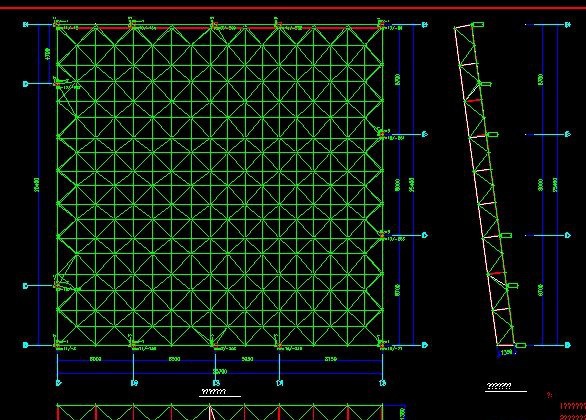Pick the rightmost axis bubble beneath the plan view
Image resolution: width=586 pixels, height=420 pixels.
point(382,383)
